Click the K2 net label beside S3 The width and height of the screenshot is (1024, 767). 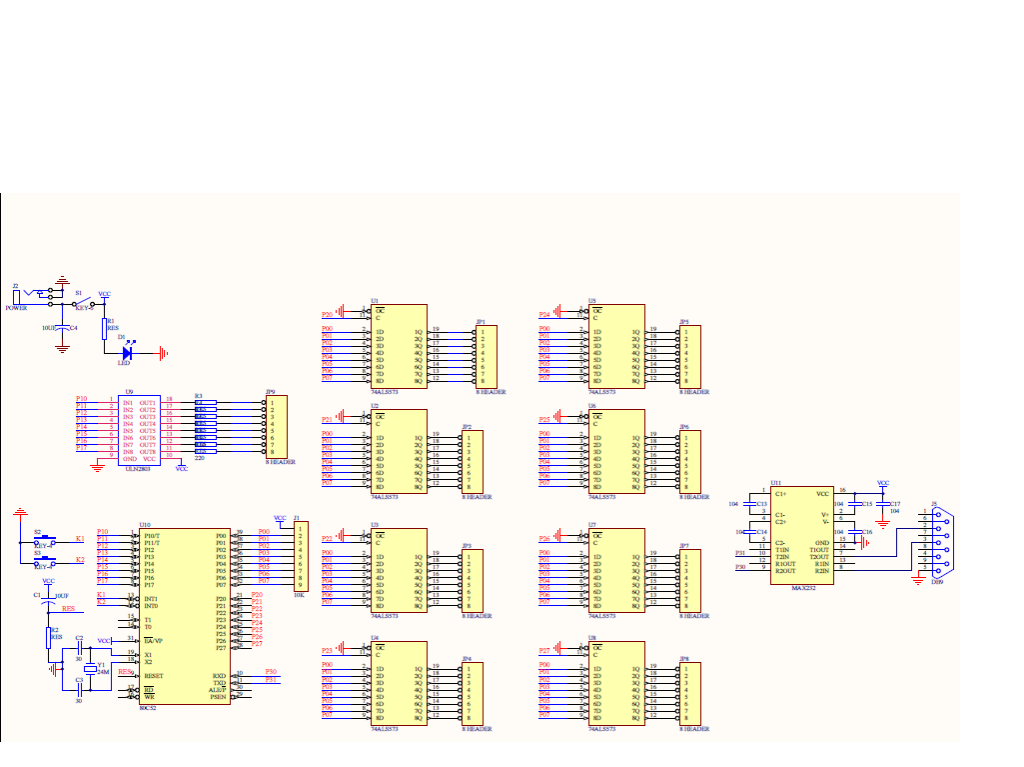(x=80, y=560)
